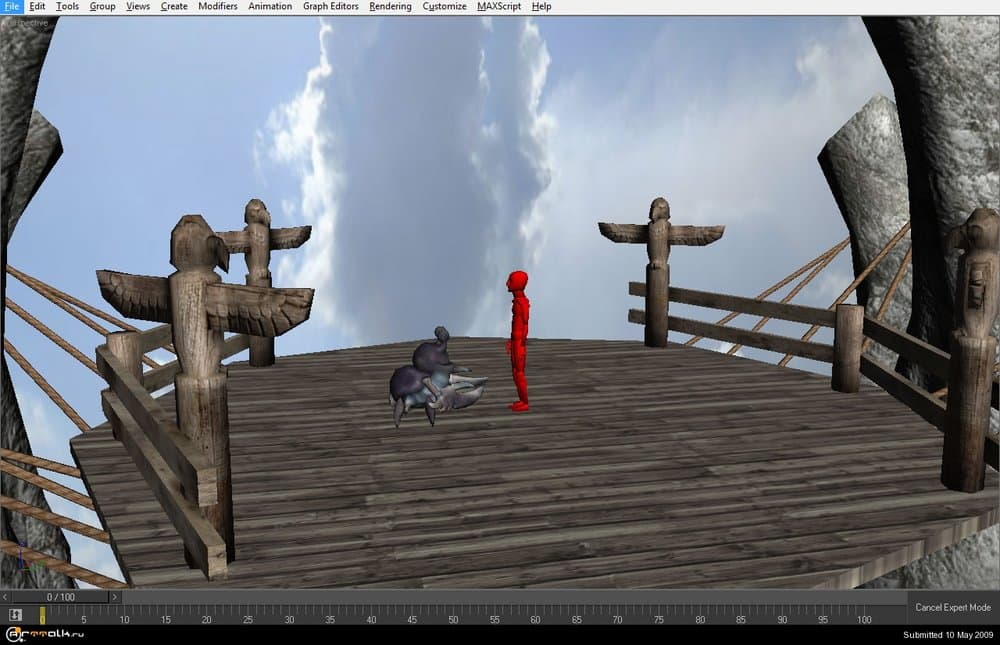
Task: Open the Tools menu
Action: (67, 6)
